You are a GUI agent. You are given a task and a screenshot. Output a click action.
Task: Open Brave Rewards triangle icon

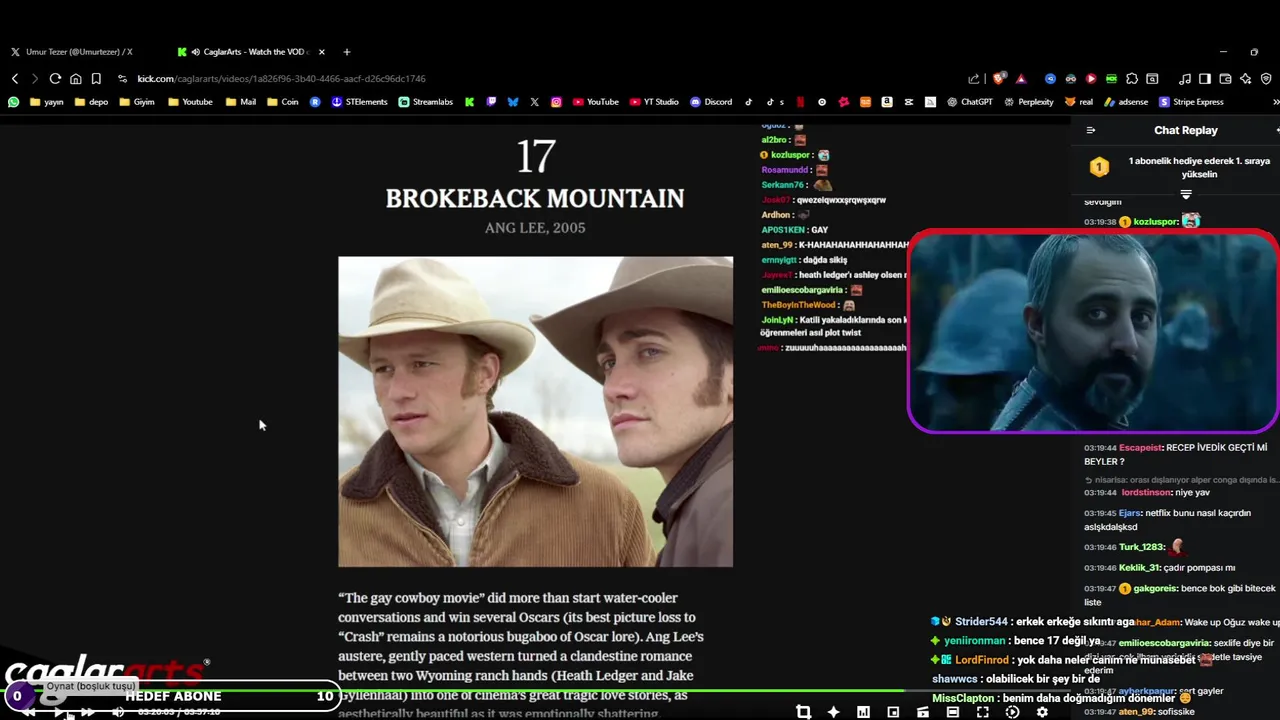[x=1021, y=79]
